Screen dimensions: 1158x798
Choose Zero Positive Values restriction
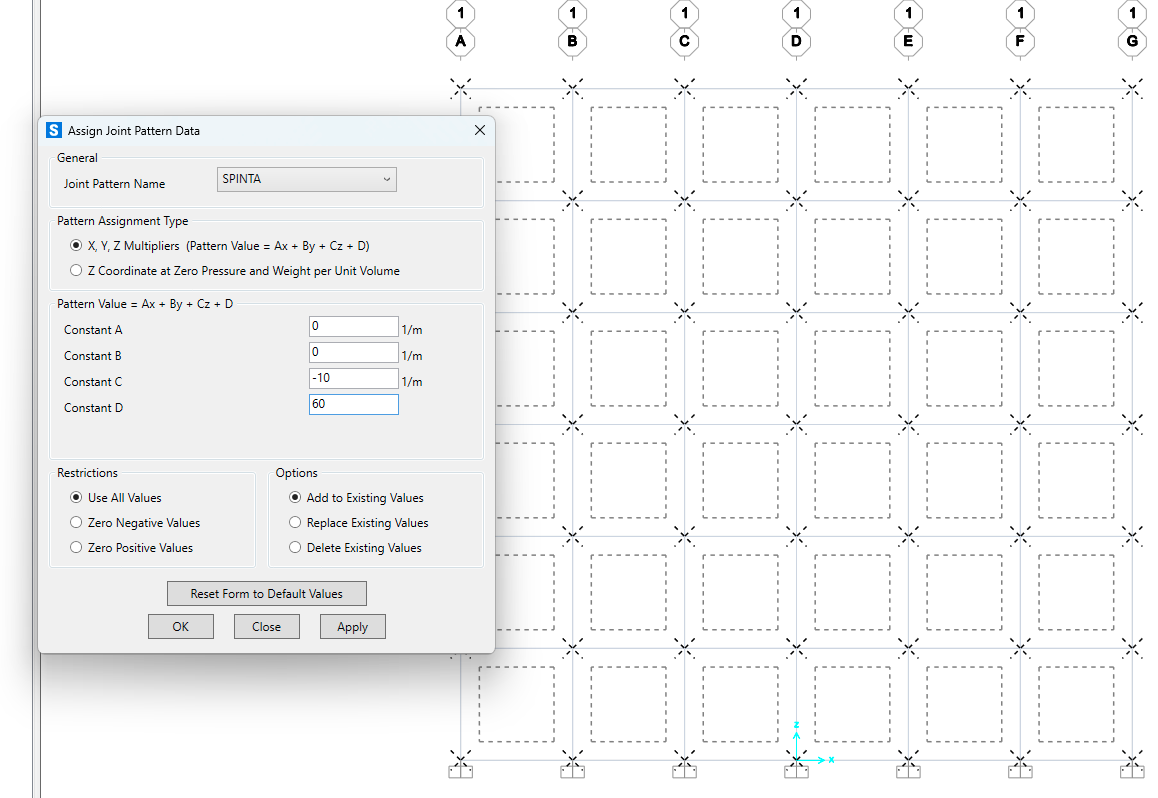tap(76, 548)
